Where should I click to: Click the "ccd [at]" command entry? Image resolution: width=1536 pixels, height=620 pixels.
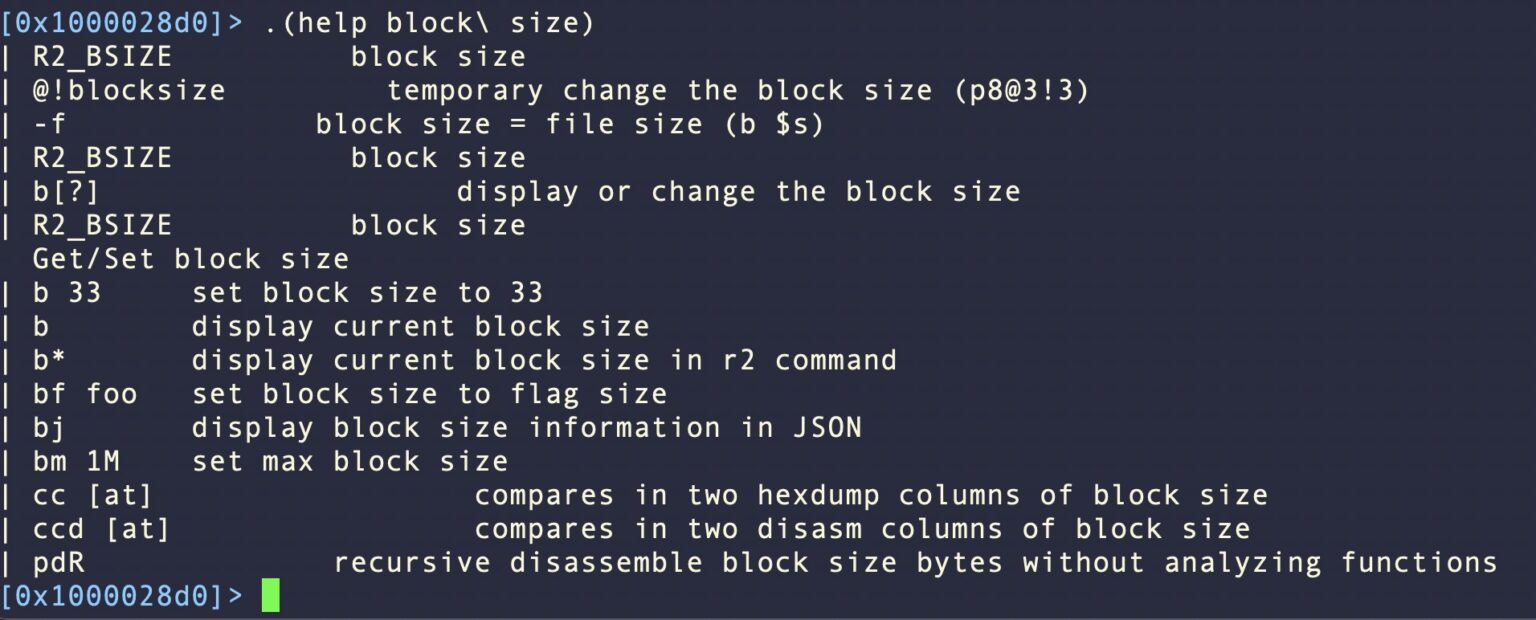pyautogui.click(x=101, y=529)
